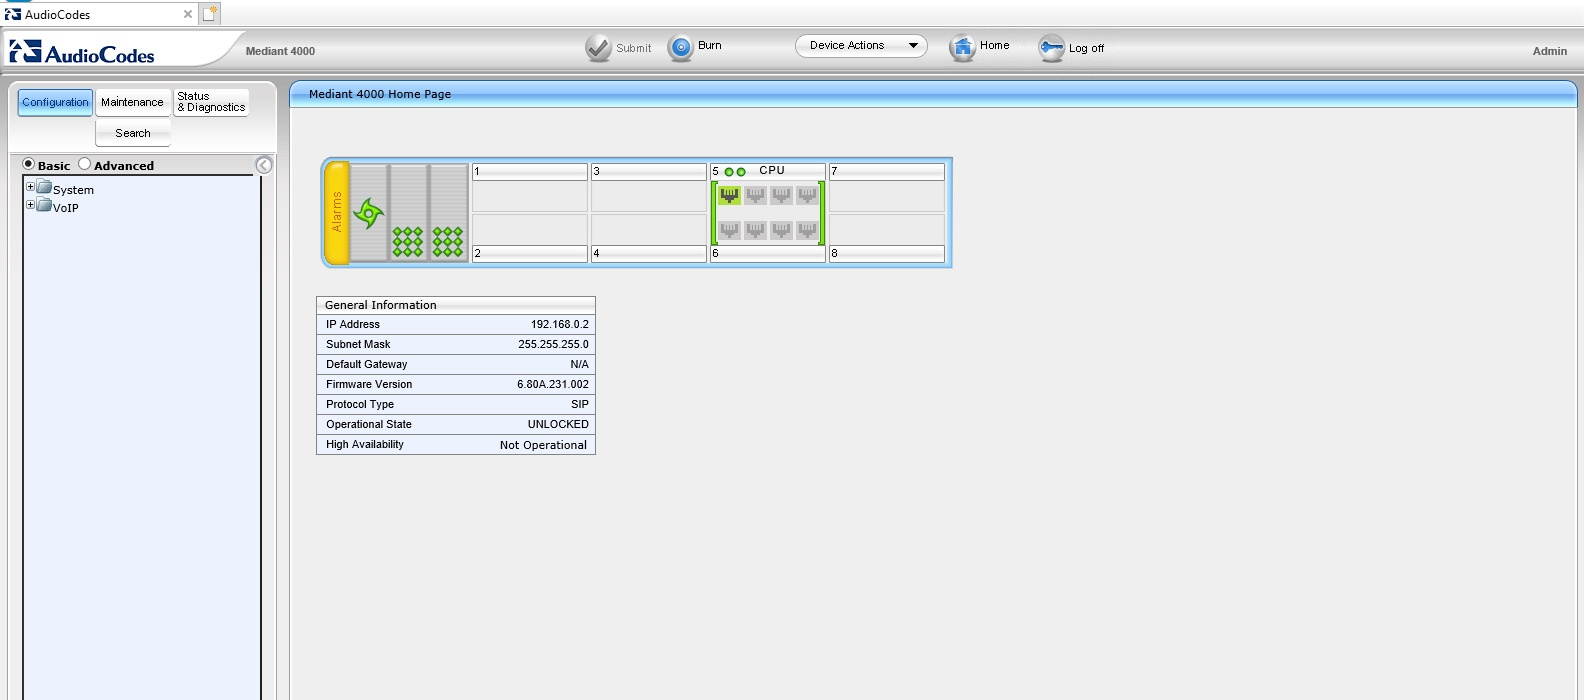Click the Log off key icon
The image size is (1584, 700).
1051,48
